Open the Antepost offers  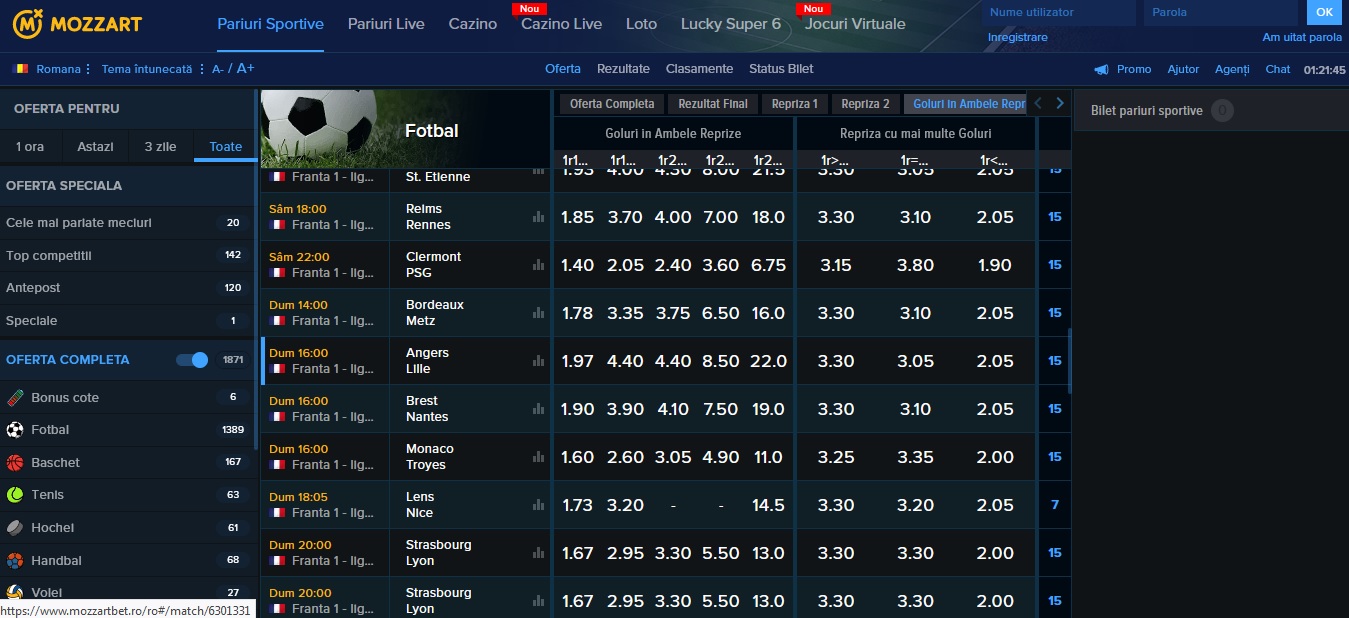pos(125,288)
